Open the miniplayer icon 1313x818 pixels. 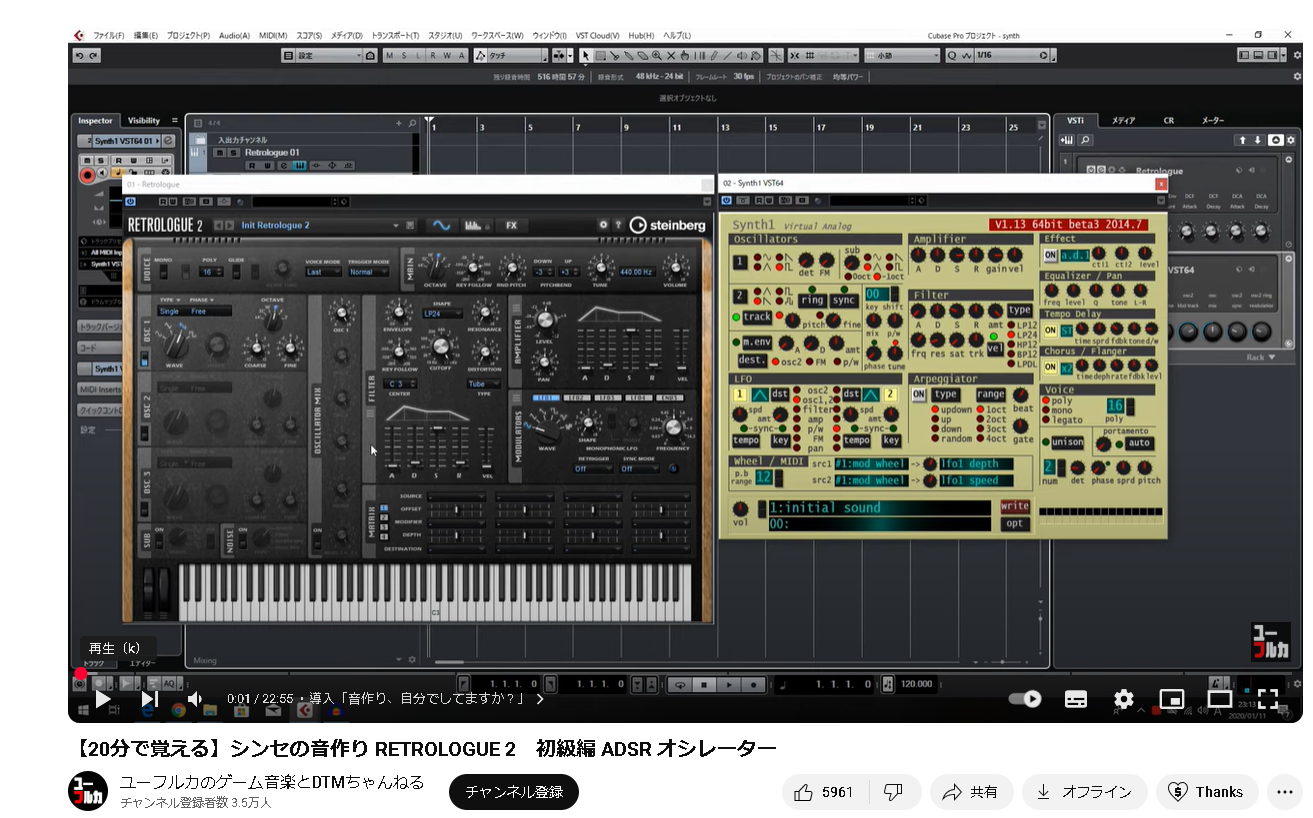[x=1172, y=699]
